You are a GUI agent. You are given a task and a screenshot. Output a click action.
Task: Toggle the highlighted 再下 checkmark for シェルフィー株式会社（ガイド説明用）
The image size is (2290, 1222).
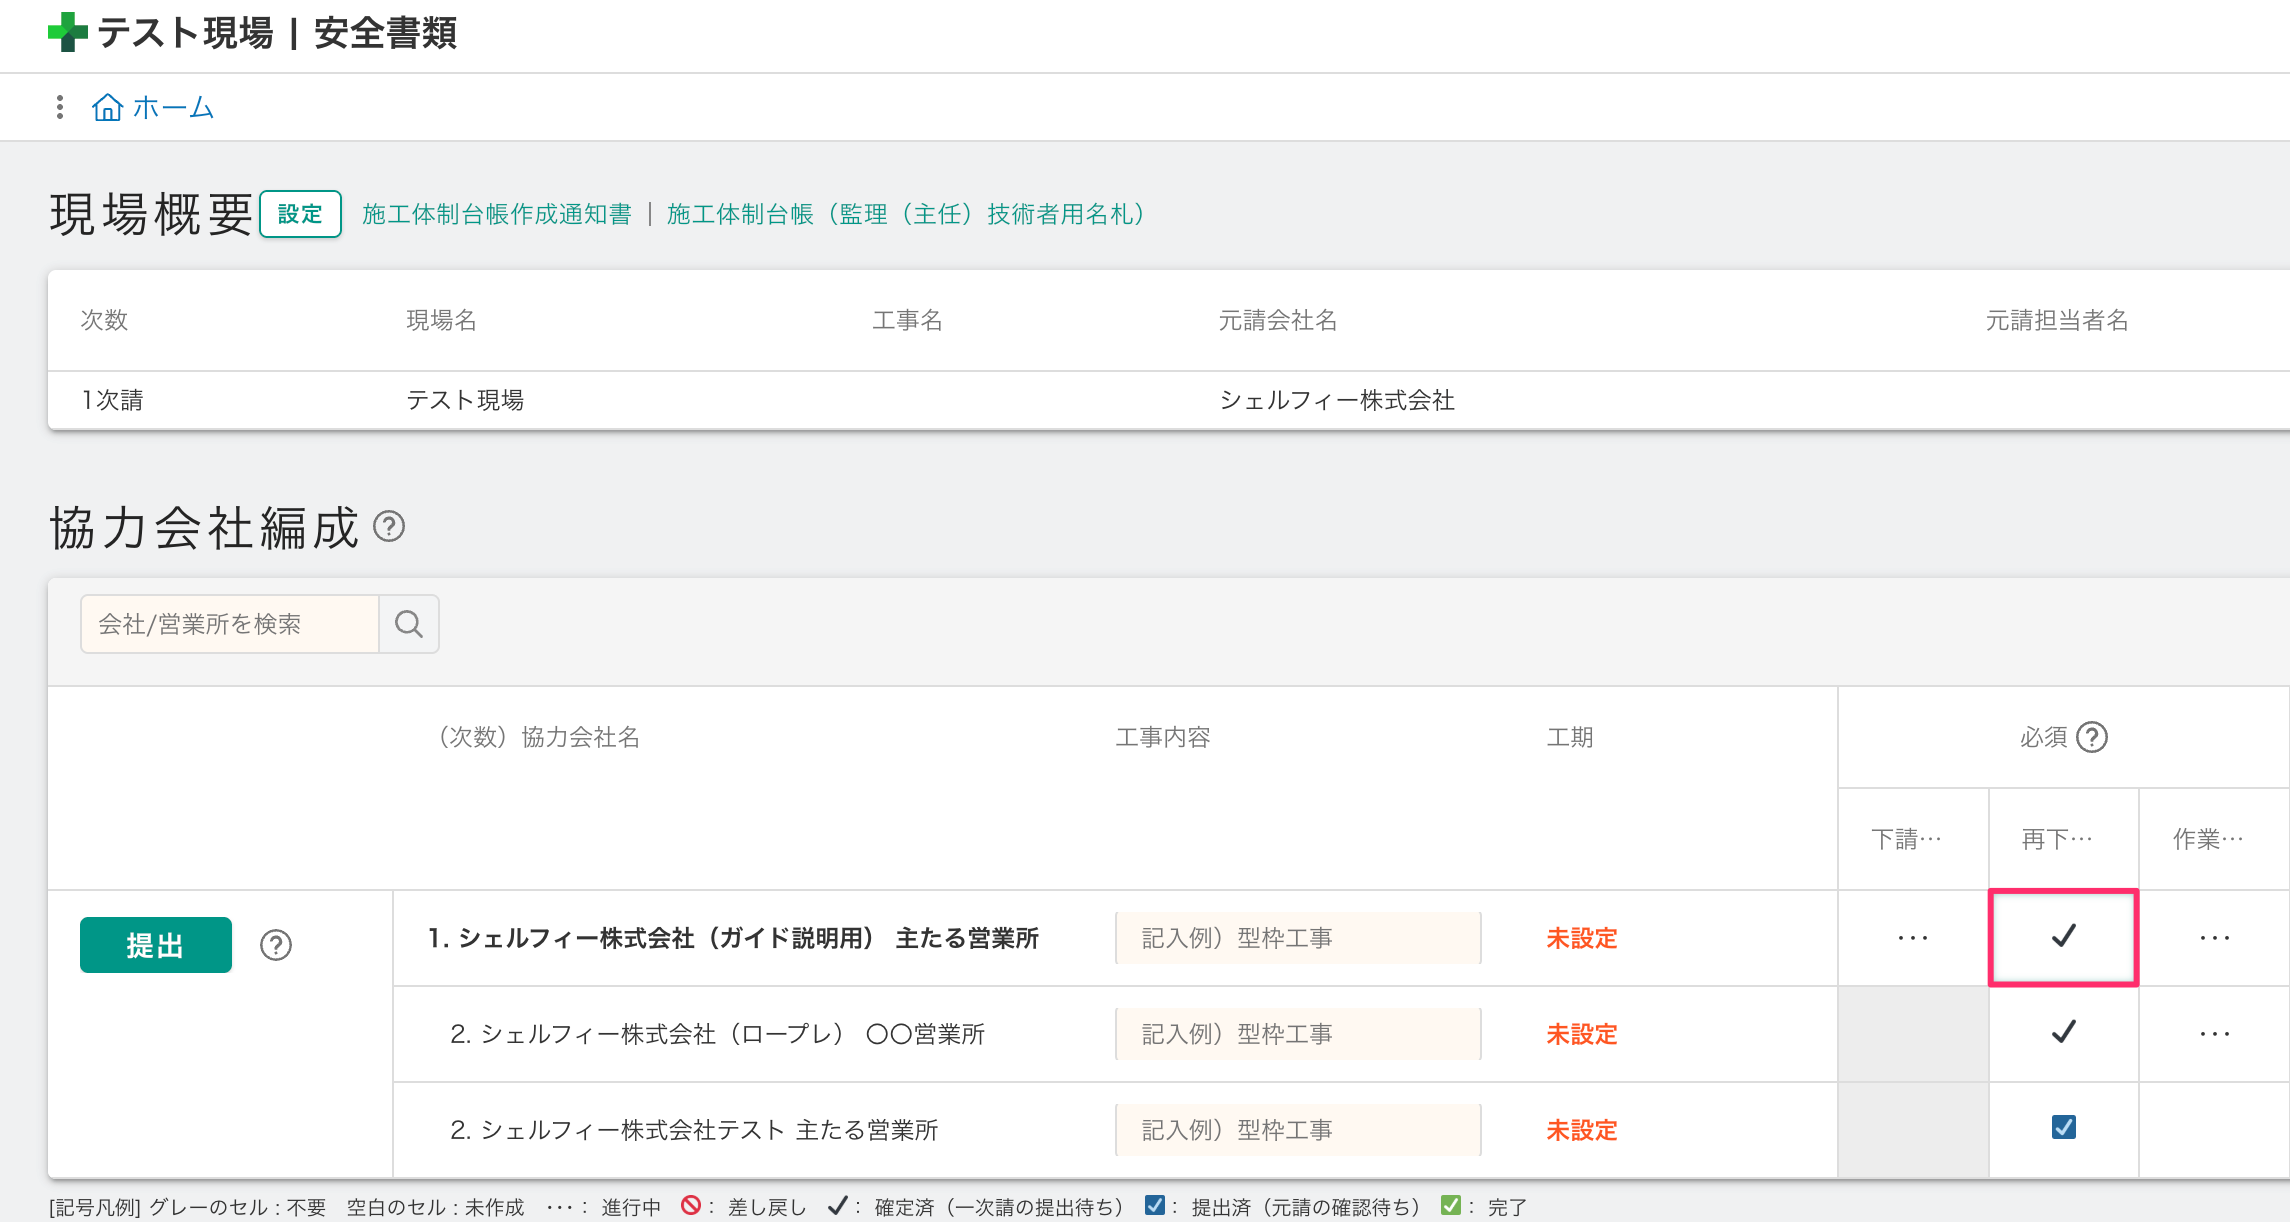coord(2063,938)
